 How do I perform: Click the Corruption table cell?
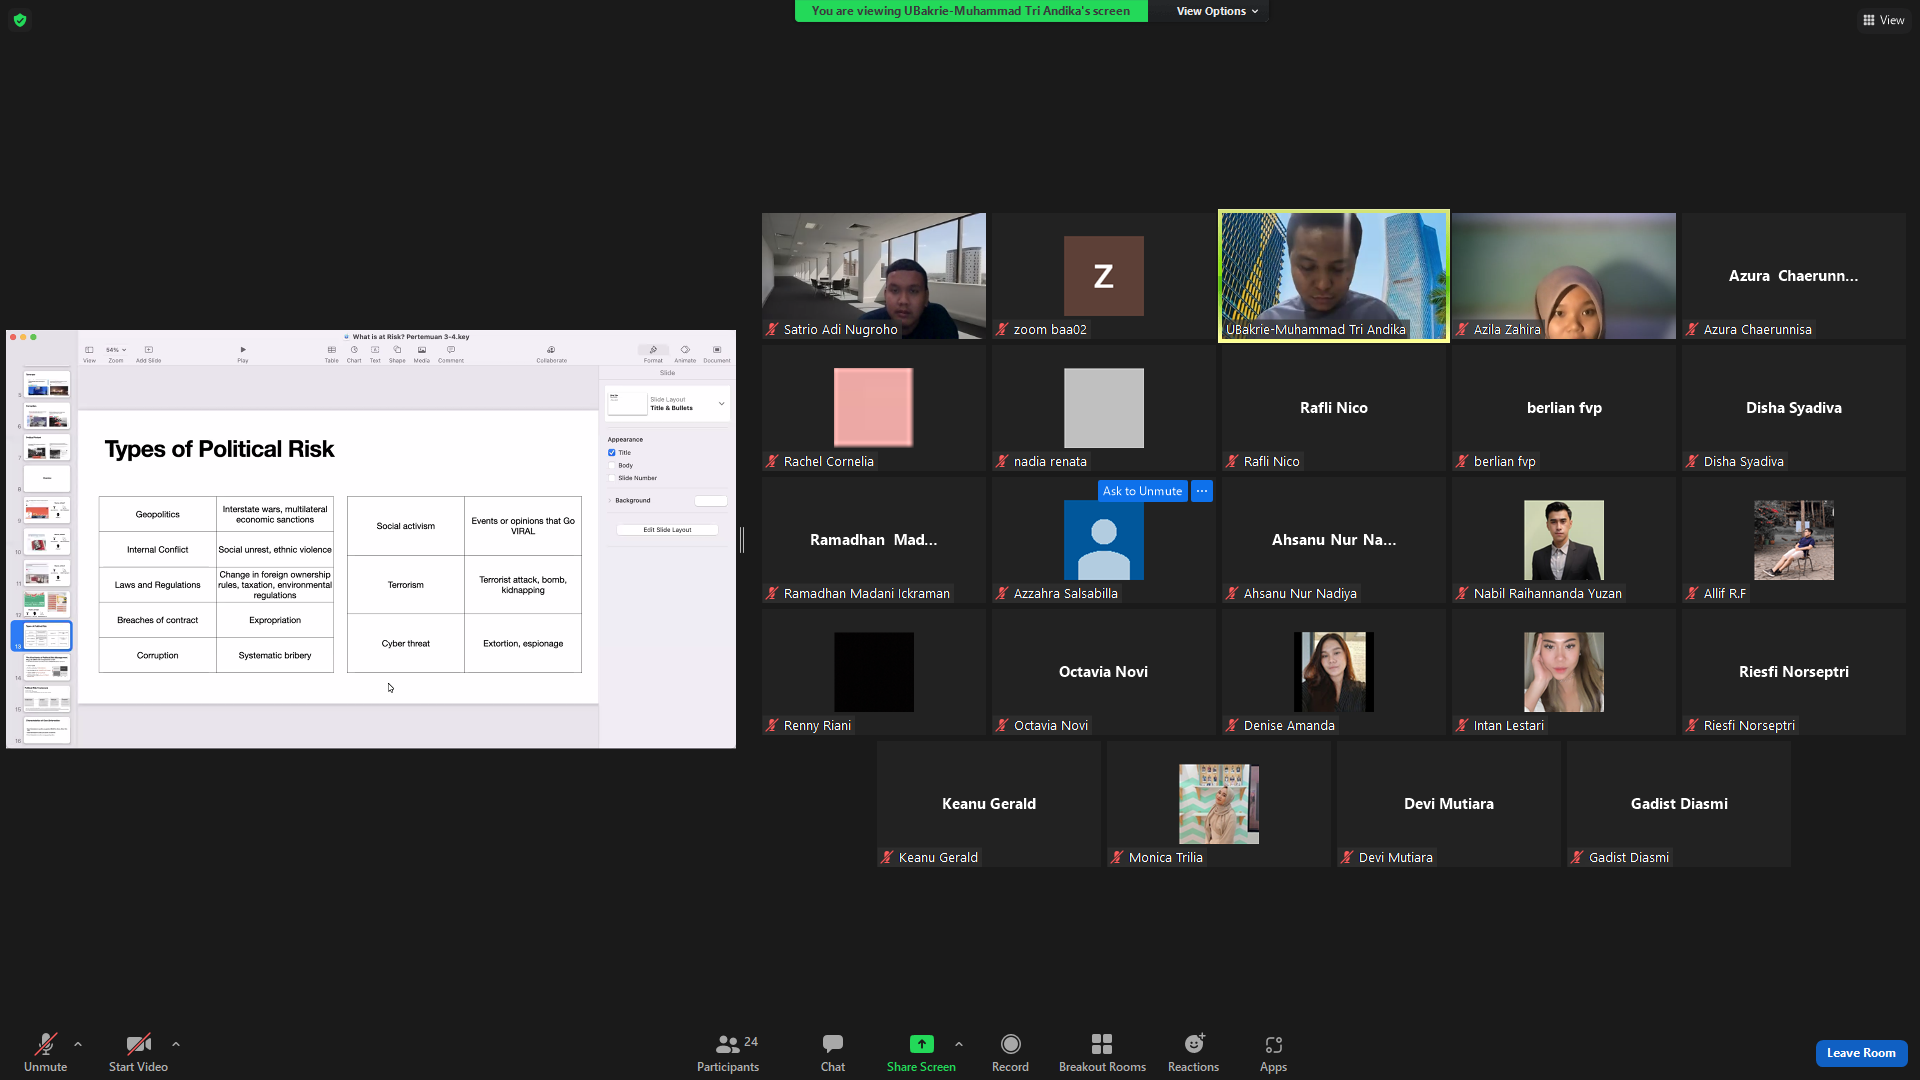pyautogui.click(x=158, y=656)
